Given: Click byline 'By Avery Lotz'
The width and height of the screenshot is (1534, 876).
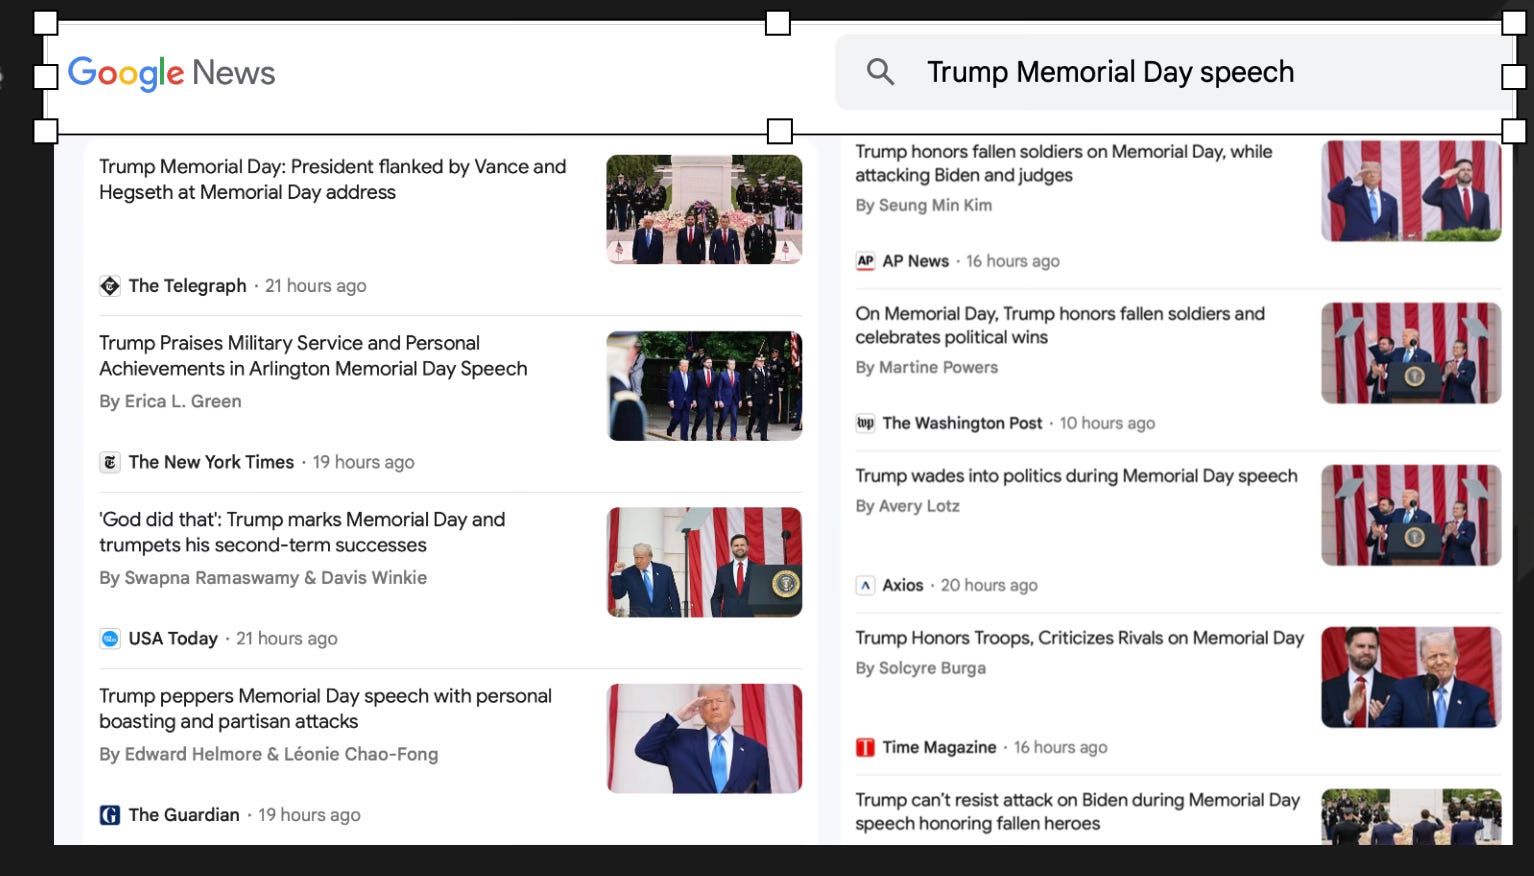Looking at the screenshot, I should [908, 506].
